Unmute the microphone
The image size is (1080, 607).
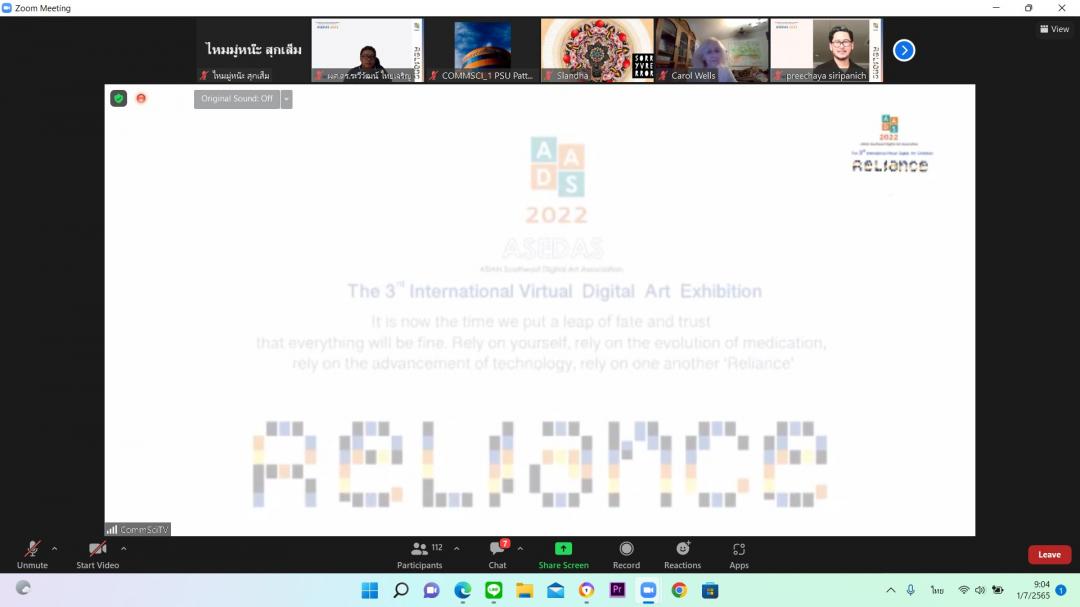(x=32, y=549)
